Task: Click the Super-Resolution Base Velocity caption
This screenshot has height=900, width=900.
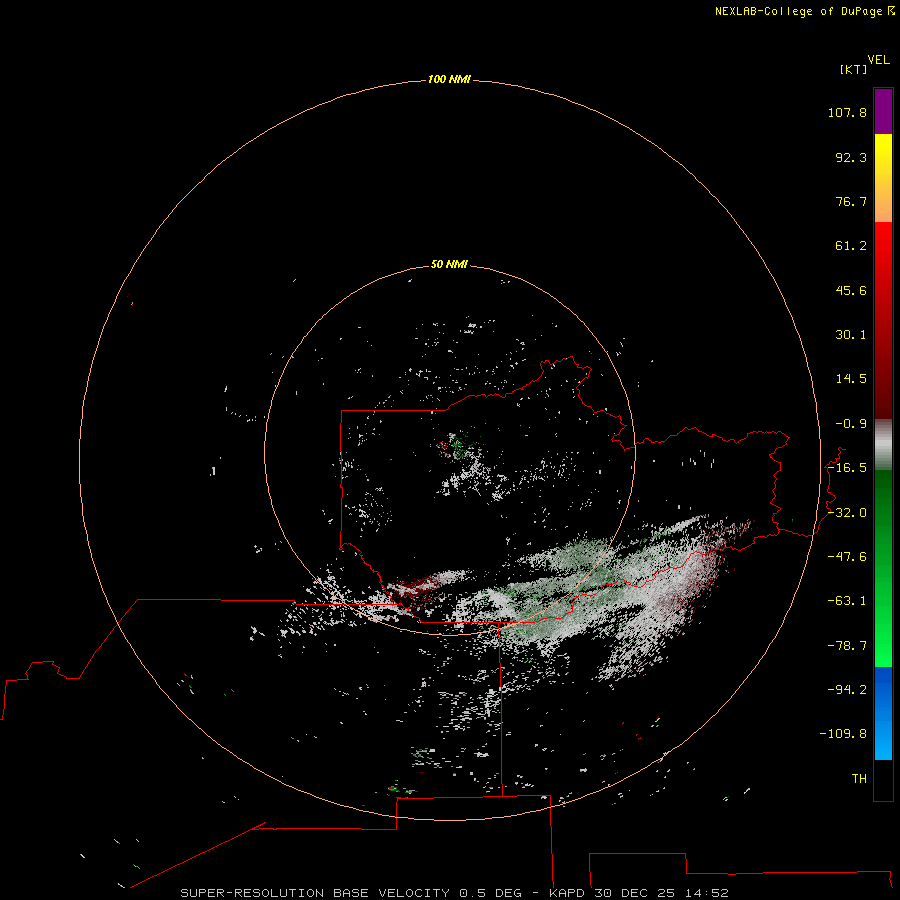Action: (455, 893)
